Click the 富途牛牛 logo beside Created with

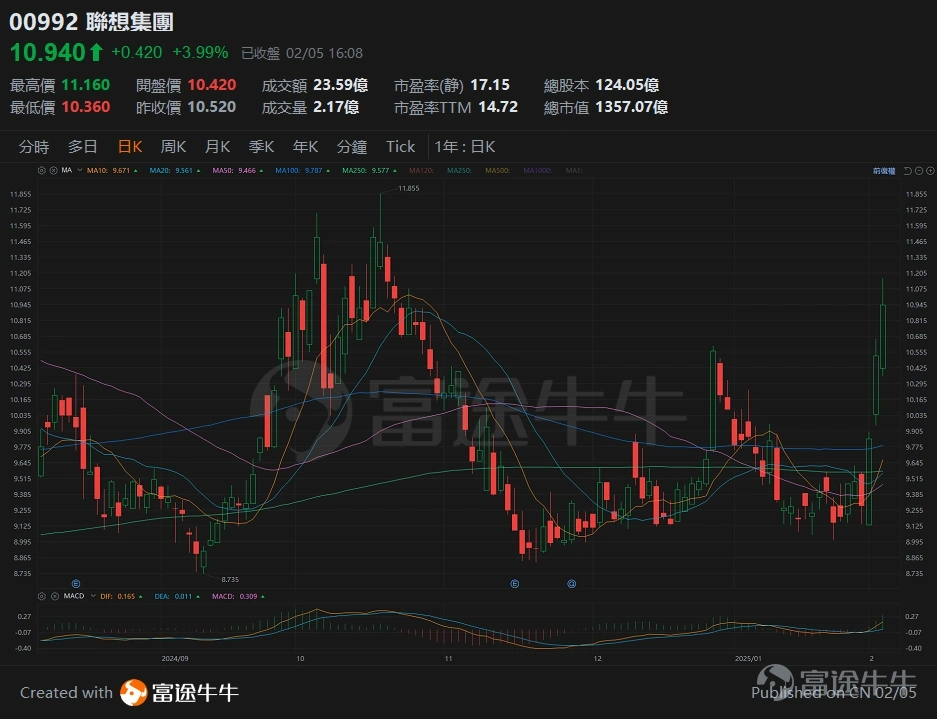[x=179, y=693]
